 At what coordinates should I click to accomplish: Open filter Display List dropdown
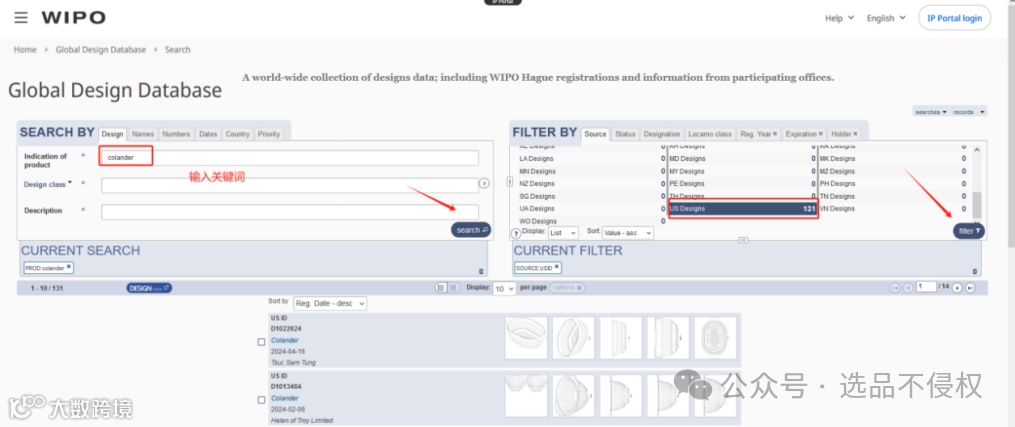(563, 232)
